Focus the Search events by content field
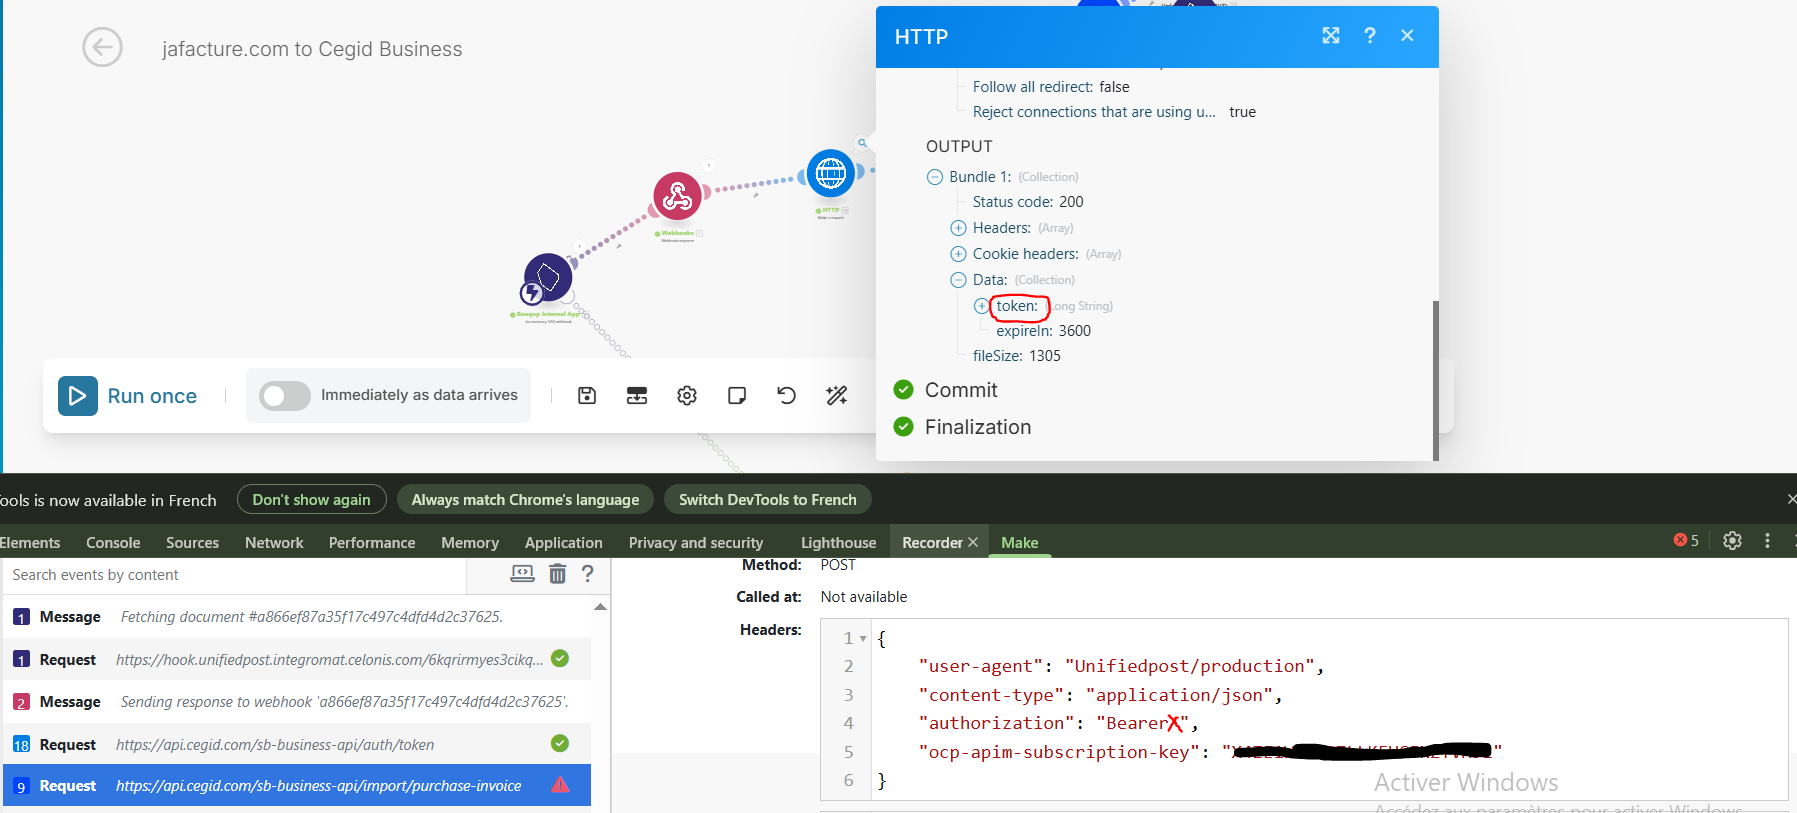 235,575
